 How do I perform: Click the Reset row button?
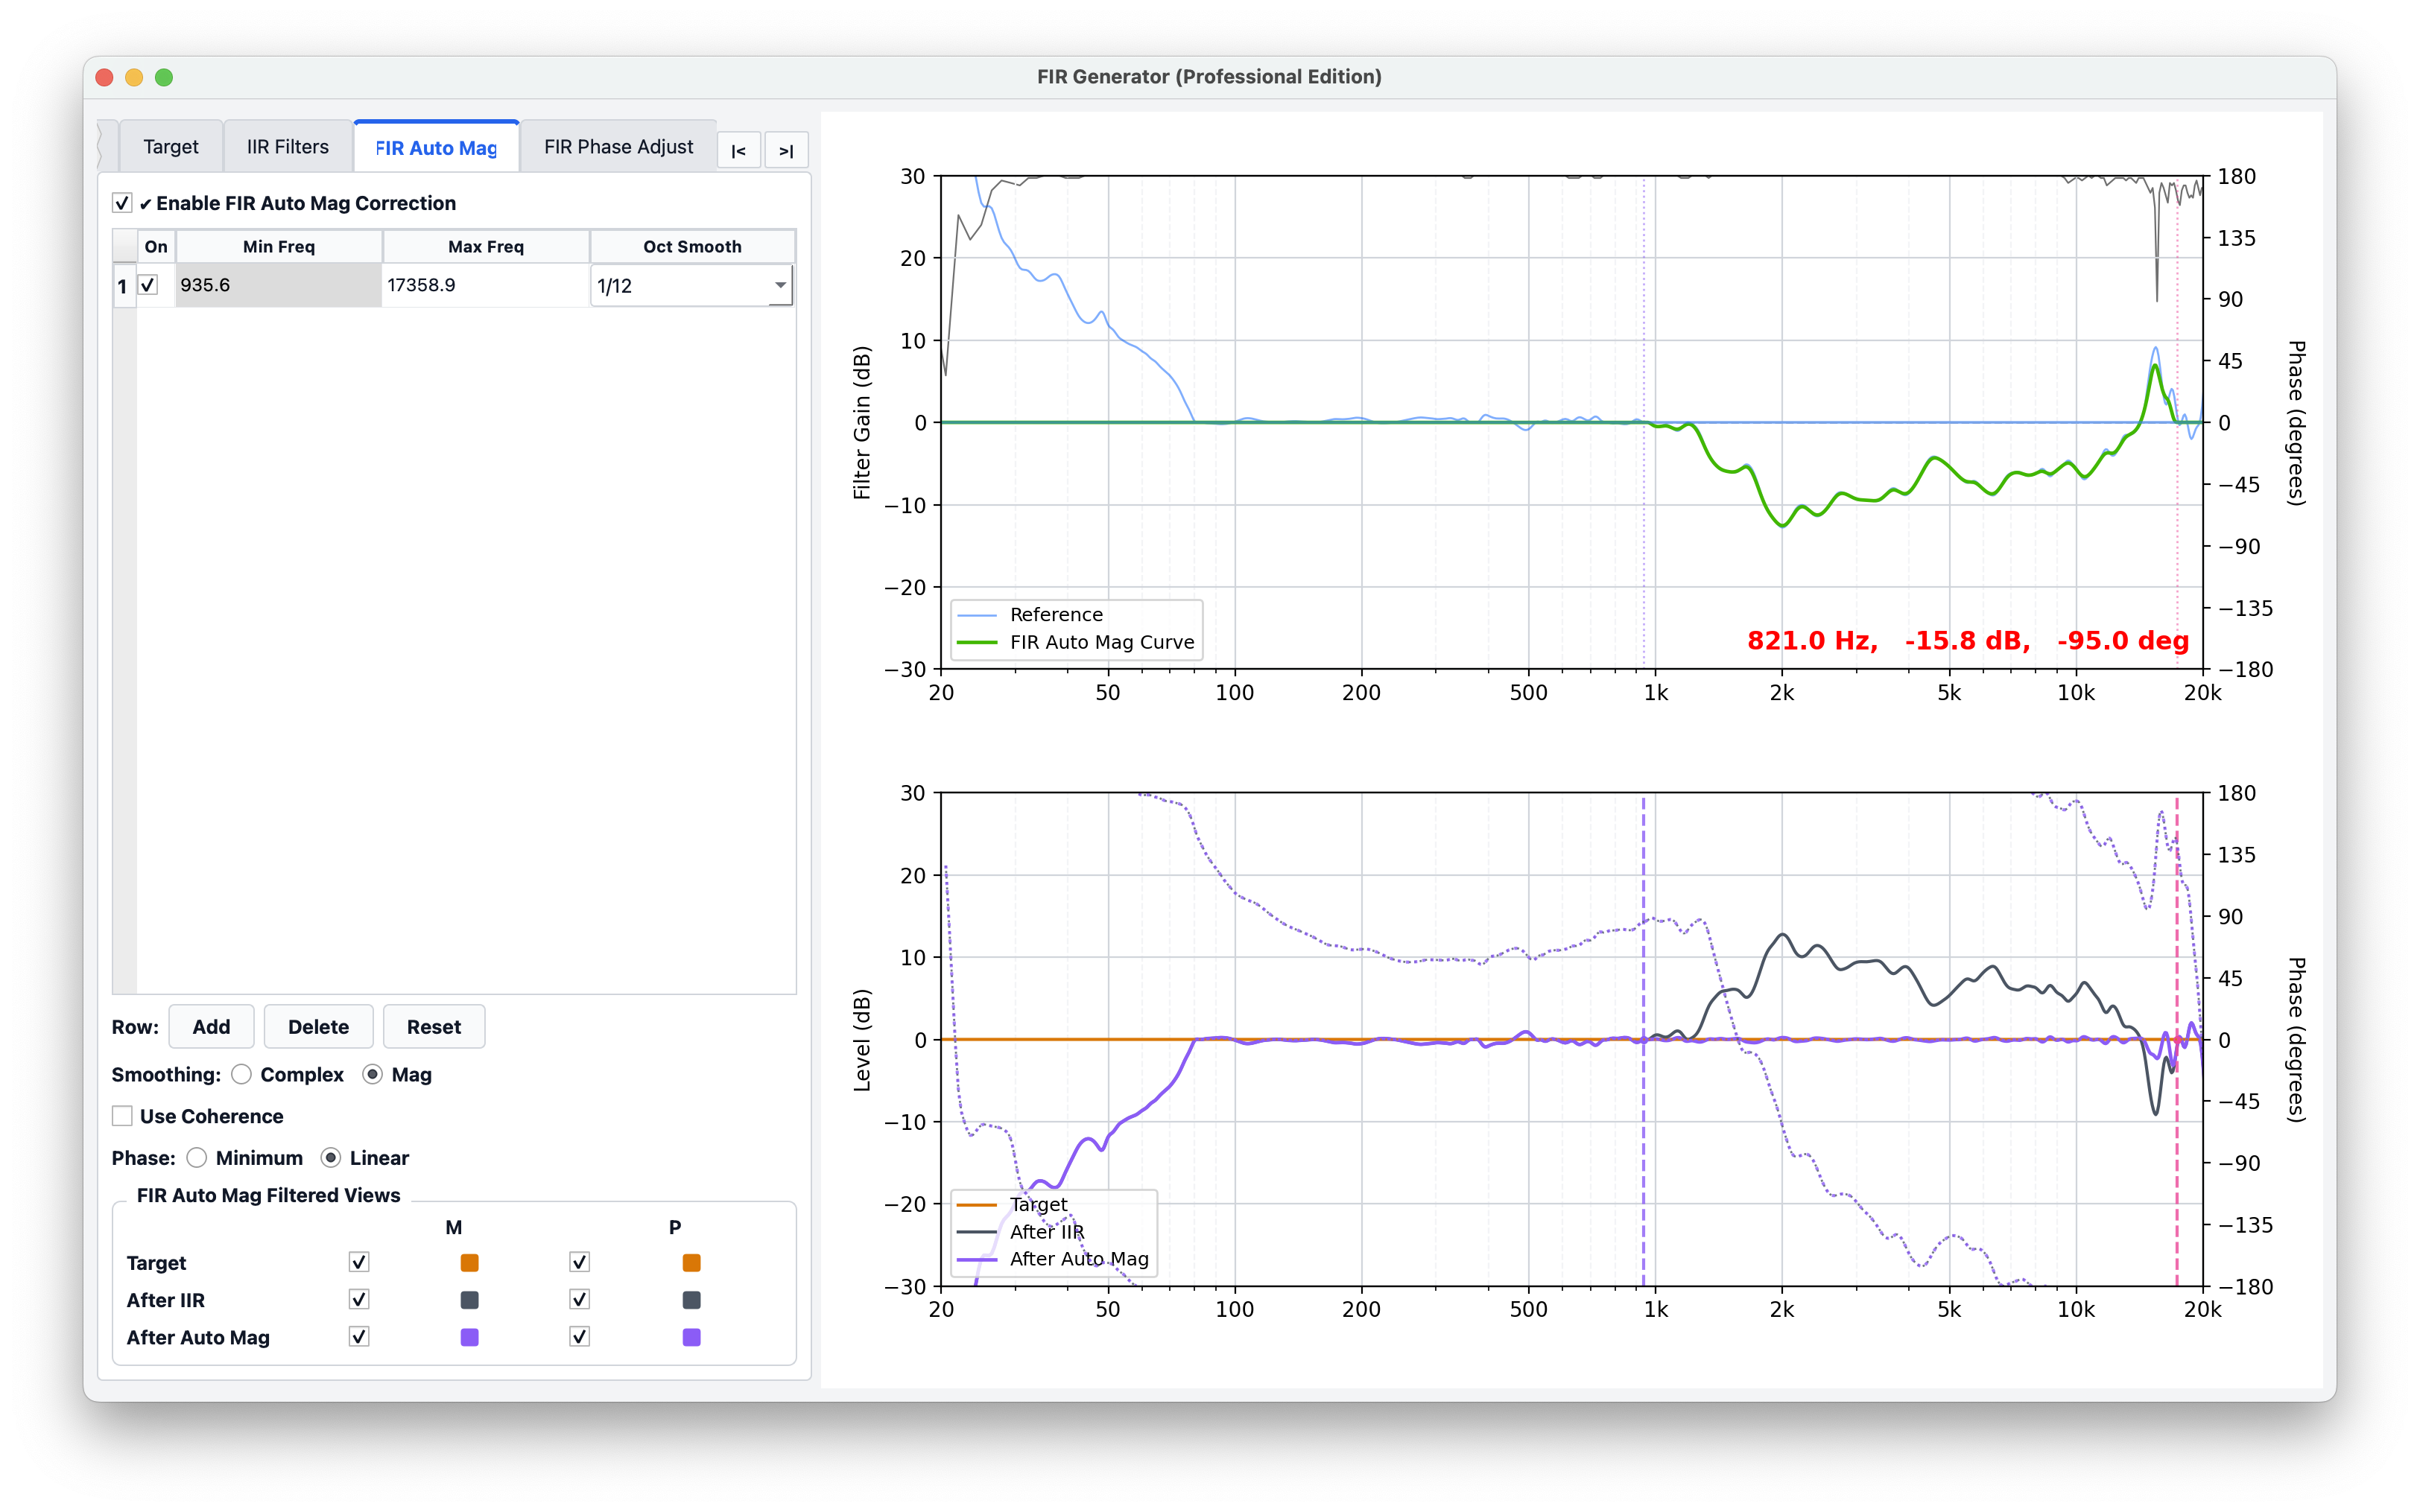433,1027
